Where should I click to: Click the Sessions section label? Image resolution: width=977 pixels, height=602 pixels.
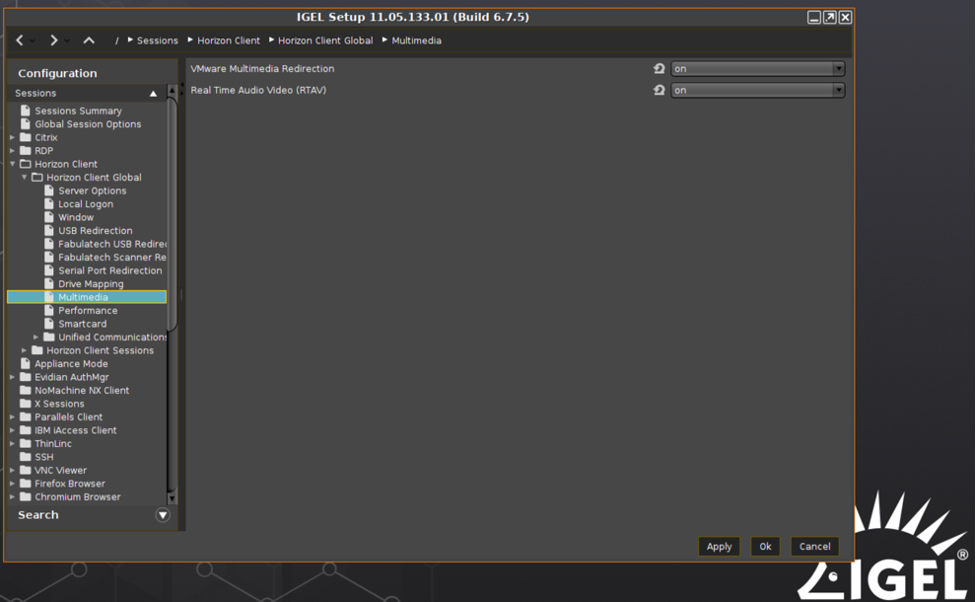36,93
